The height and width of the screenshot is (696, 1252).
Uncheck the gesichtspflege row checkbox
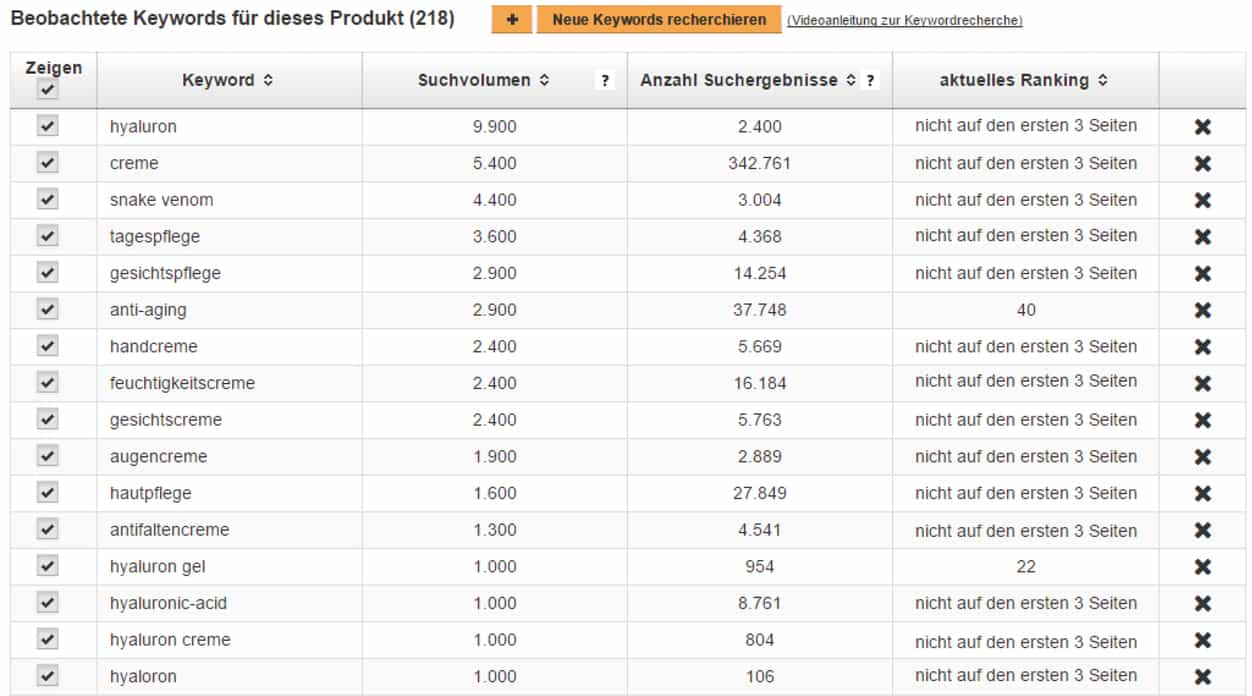[47, 273]
